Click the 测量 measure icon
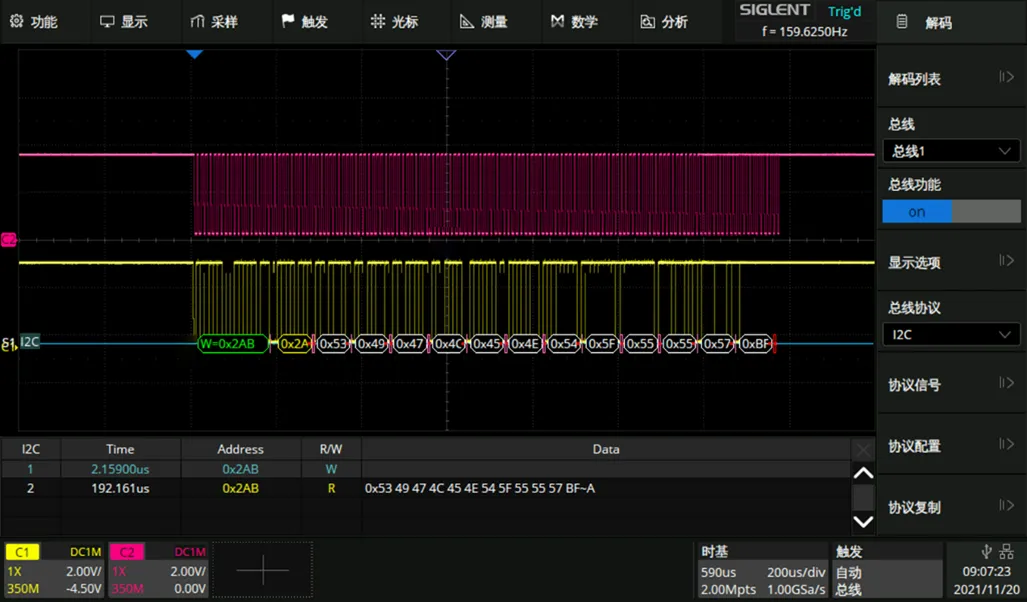 click(x=467, y=21)
